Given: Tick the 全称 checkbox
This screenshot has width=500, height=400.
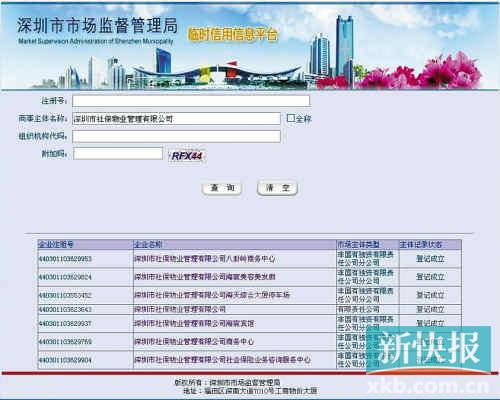Looking at the screenshot, I should click(x=291, y=118).
